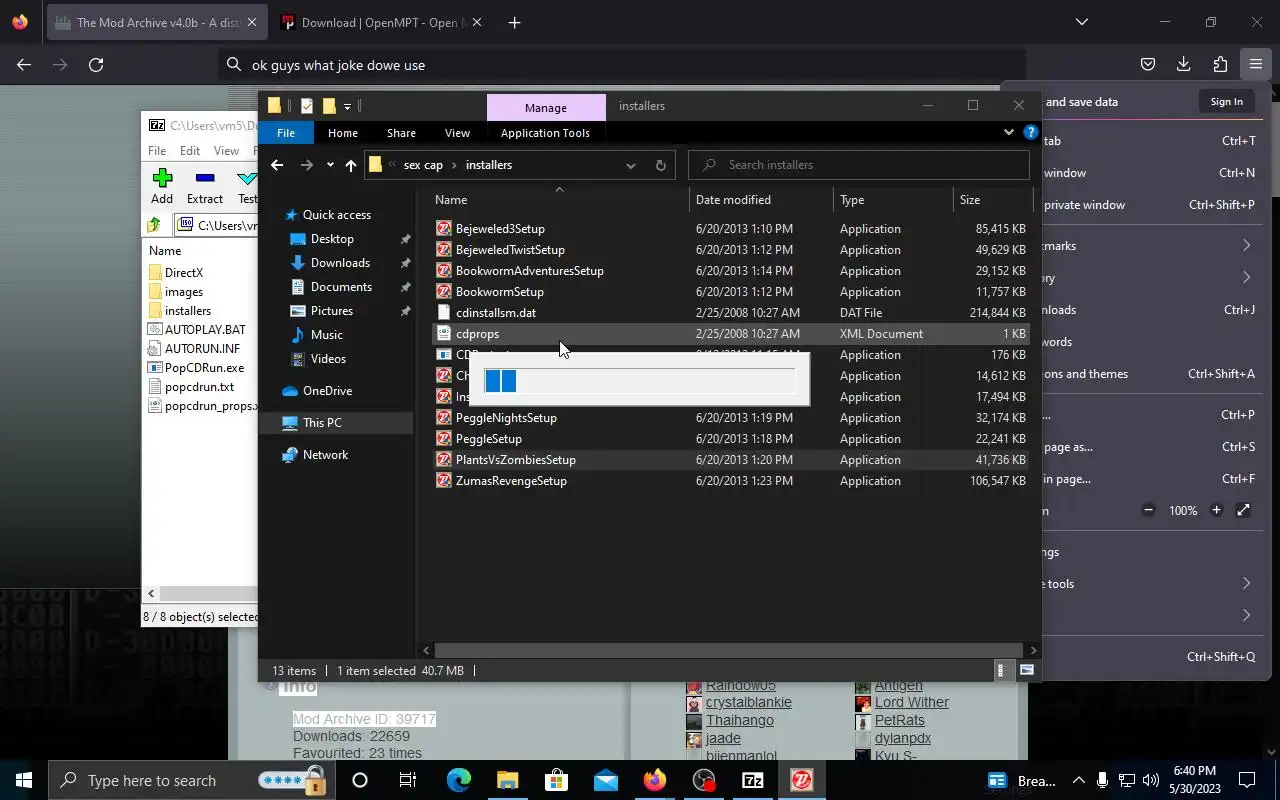This screenshot has width=1280, height=800.
Task: Toggle the pin next to Documents
Action: click(x=405, y=287)
